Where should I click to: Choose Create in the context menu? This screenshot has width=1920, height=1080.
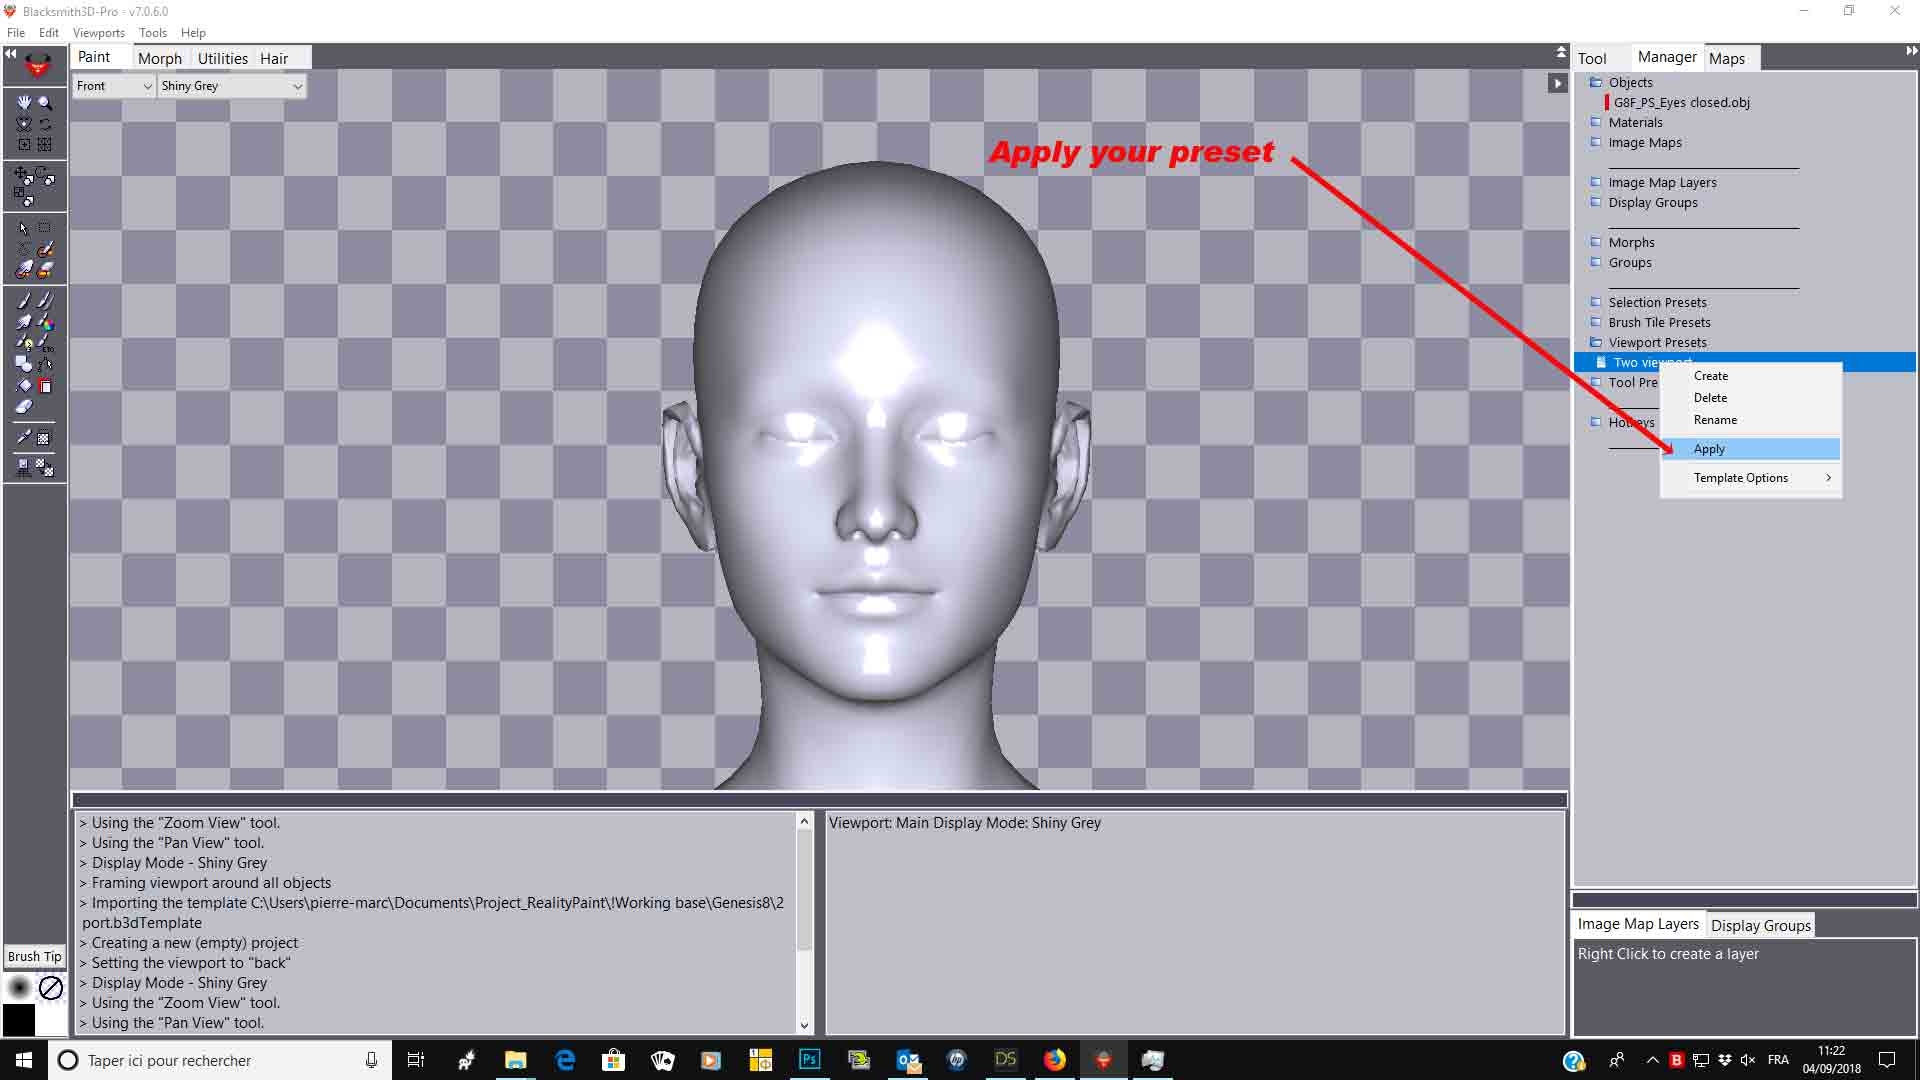(x=1751, y=376)
